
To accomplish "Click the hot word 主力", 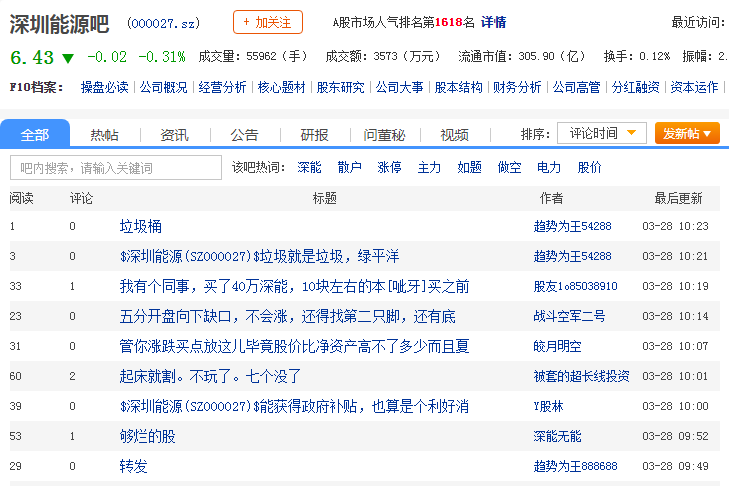I will click(x=429, y=167).
